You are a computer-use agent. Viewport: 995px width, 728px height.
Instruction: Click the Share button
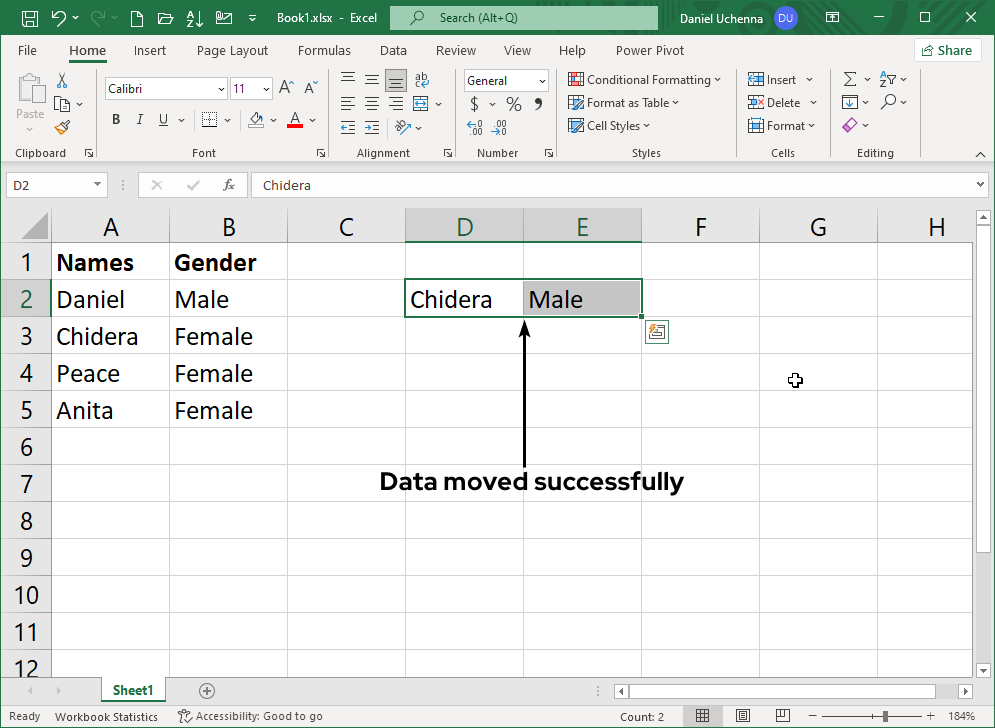click(946, 49)
